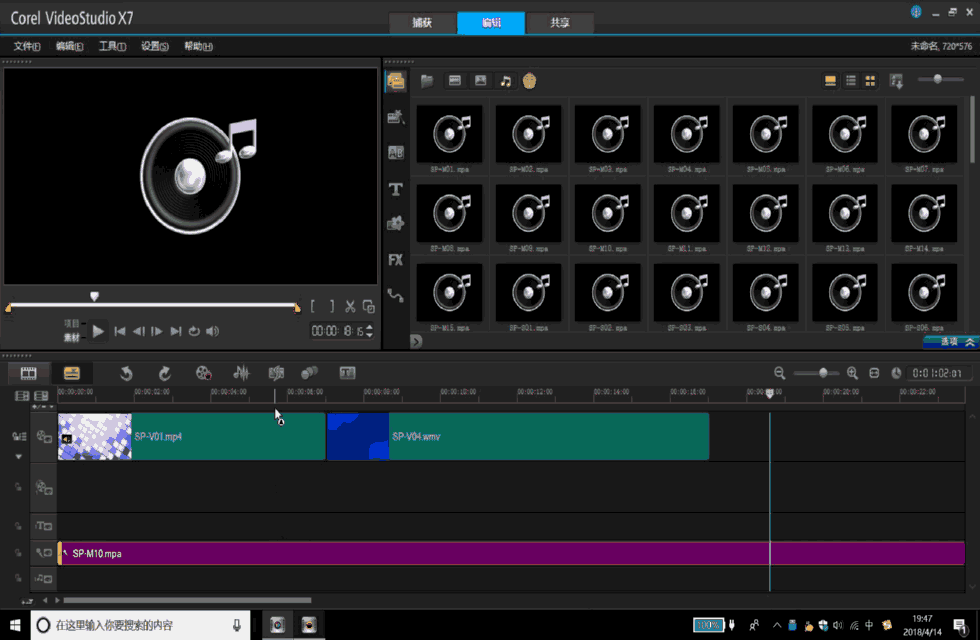Click the project duration clock icon
This screenshot has height=640, width=980.
pos(896,373)
